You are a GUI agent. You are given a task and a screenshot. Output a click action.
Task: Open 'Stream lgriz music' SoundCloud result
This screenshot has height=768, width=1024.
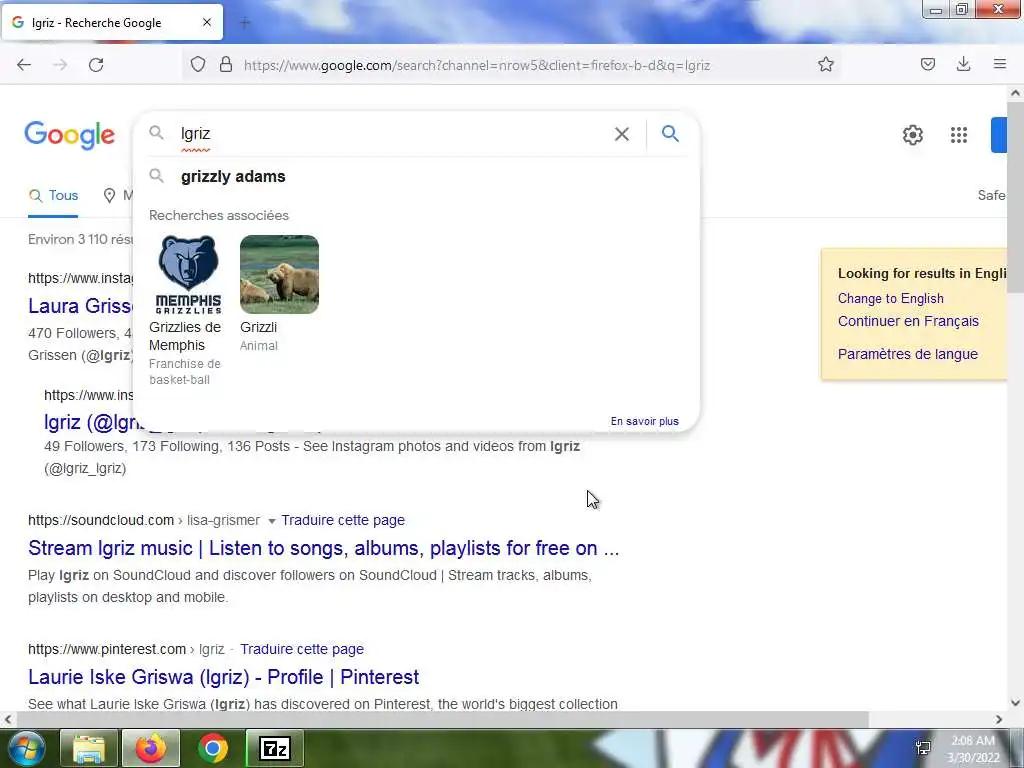[323, 548]
